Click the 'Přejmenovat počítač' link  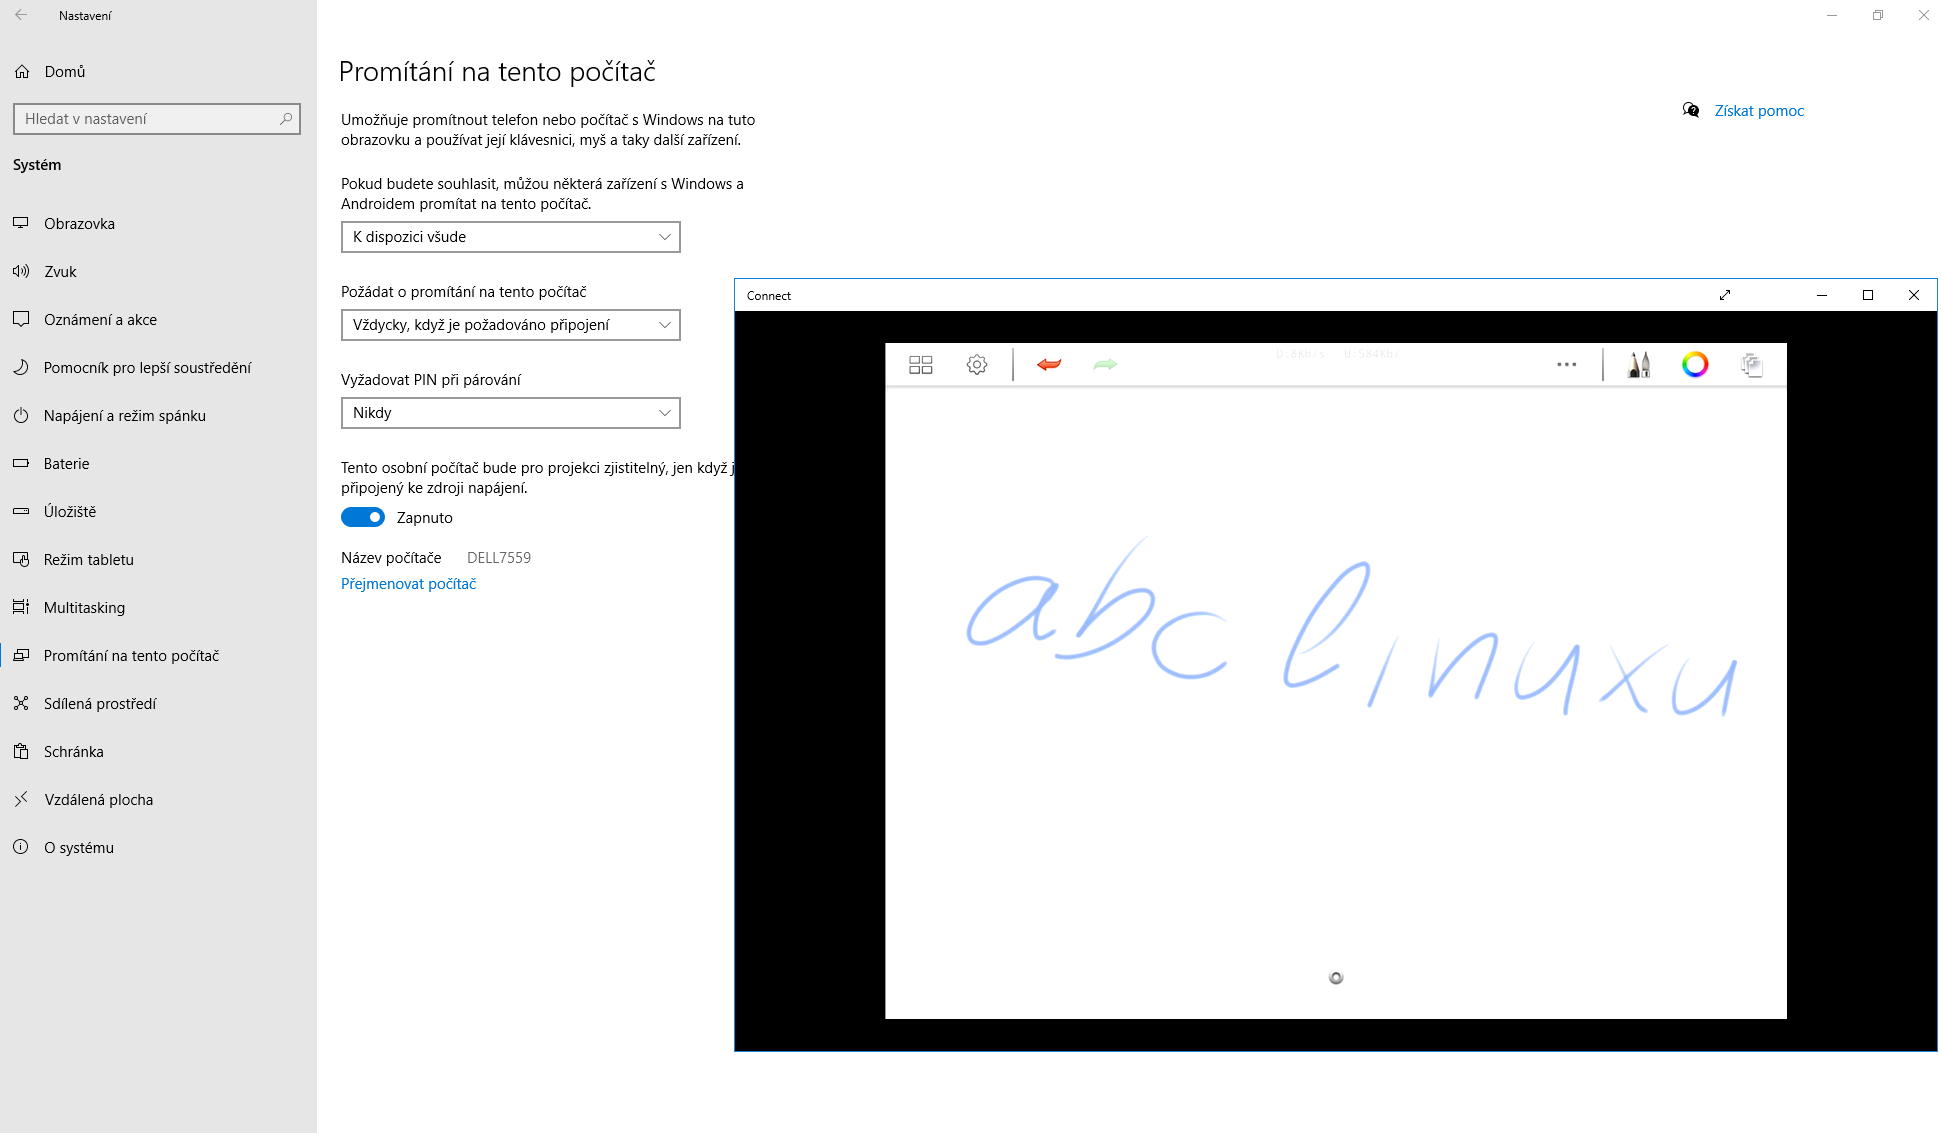[408, 584]
